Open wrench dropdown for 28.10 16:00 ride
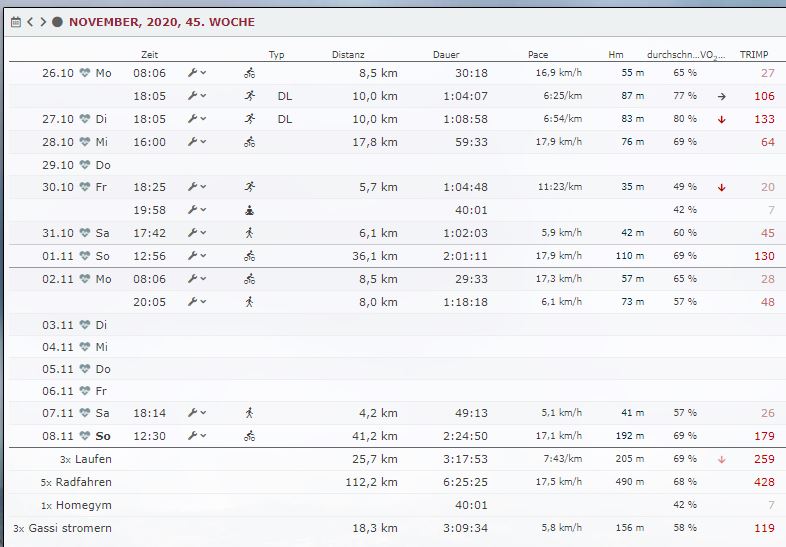 tap(197, 142)
